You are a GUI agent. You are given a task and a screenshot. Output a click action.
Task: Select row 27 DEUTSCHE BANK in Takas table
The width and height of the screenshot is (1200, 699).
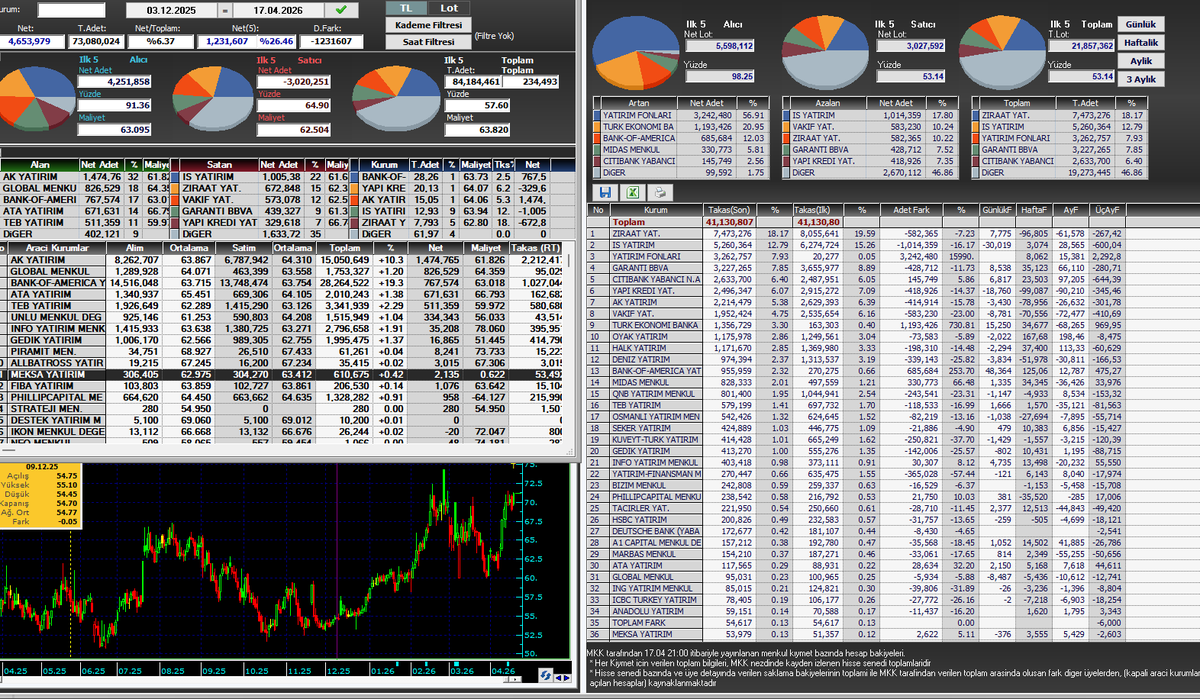tap(855, 530)
